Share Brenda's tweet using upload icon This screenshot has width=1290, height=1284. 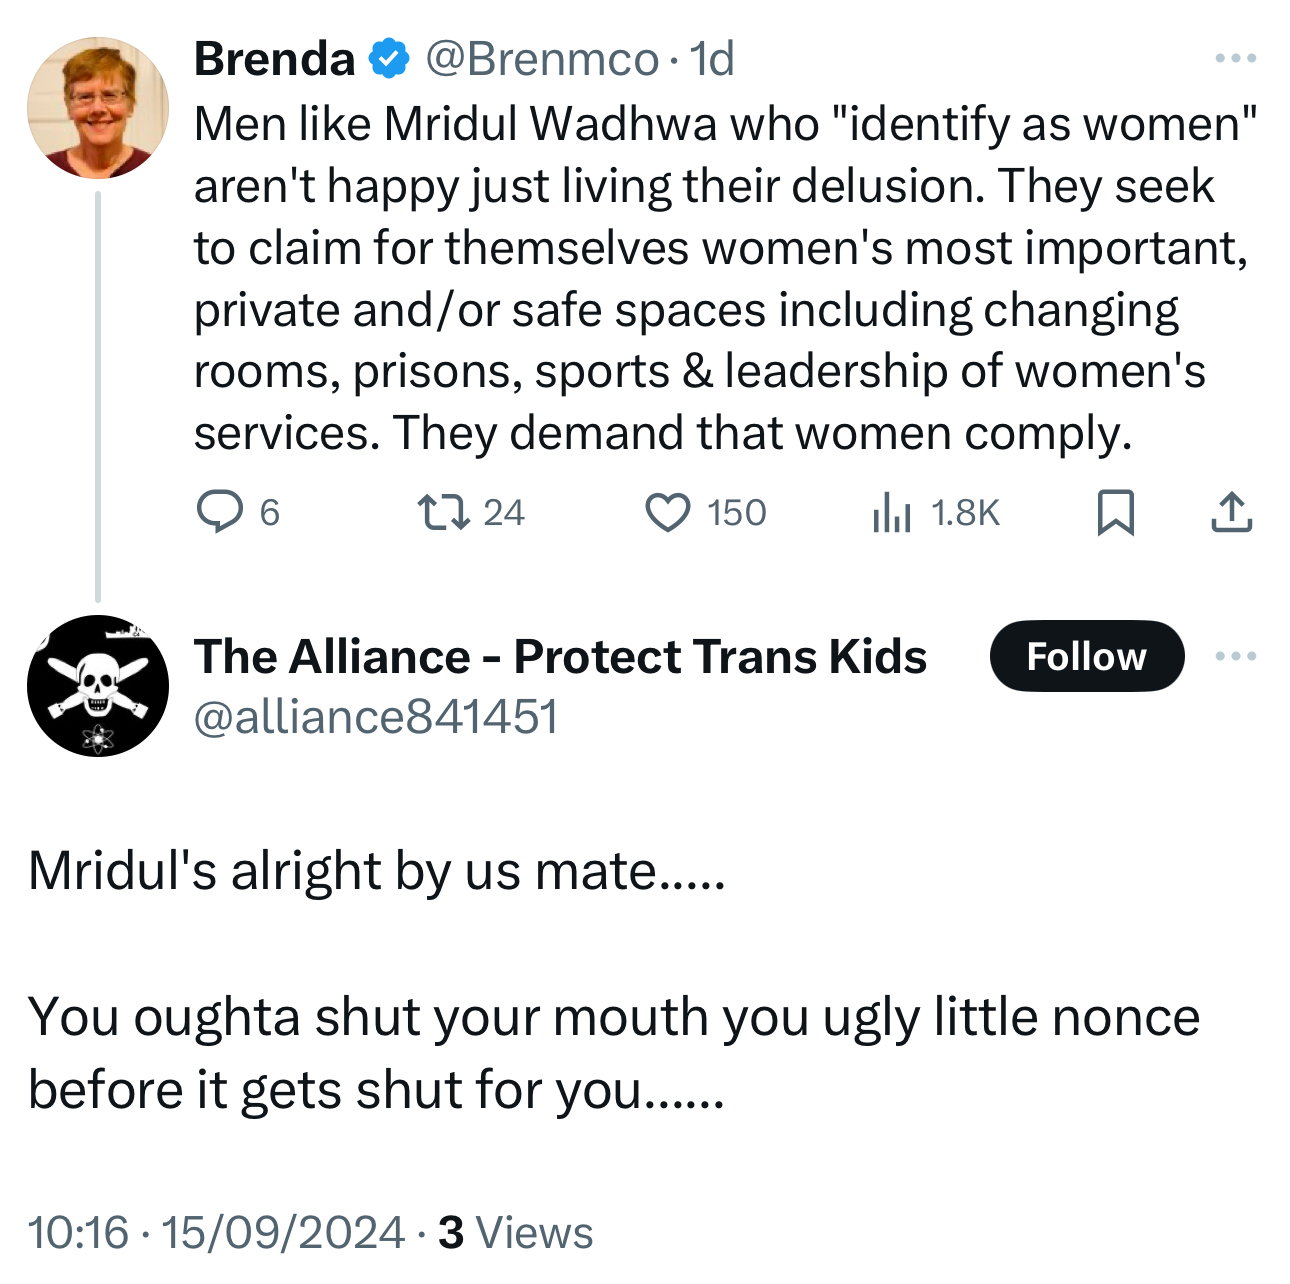(1231, 512)
